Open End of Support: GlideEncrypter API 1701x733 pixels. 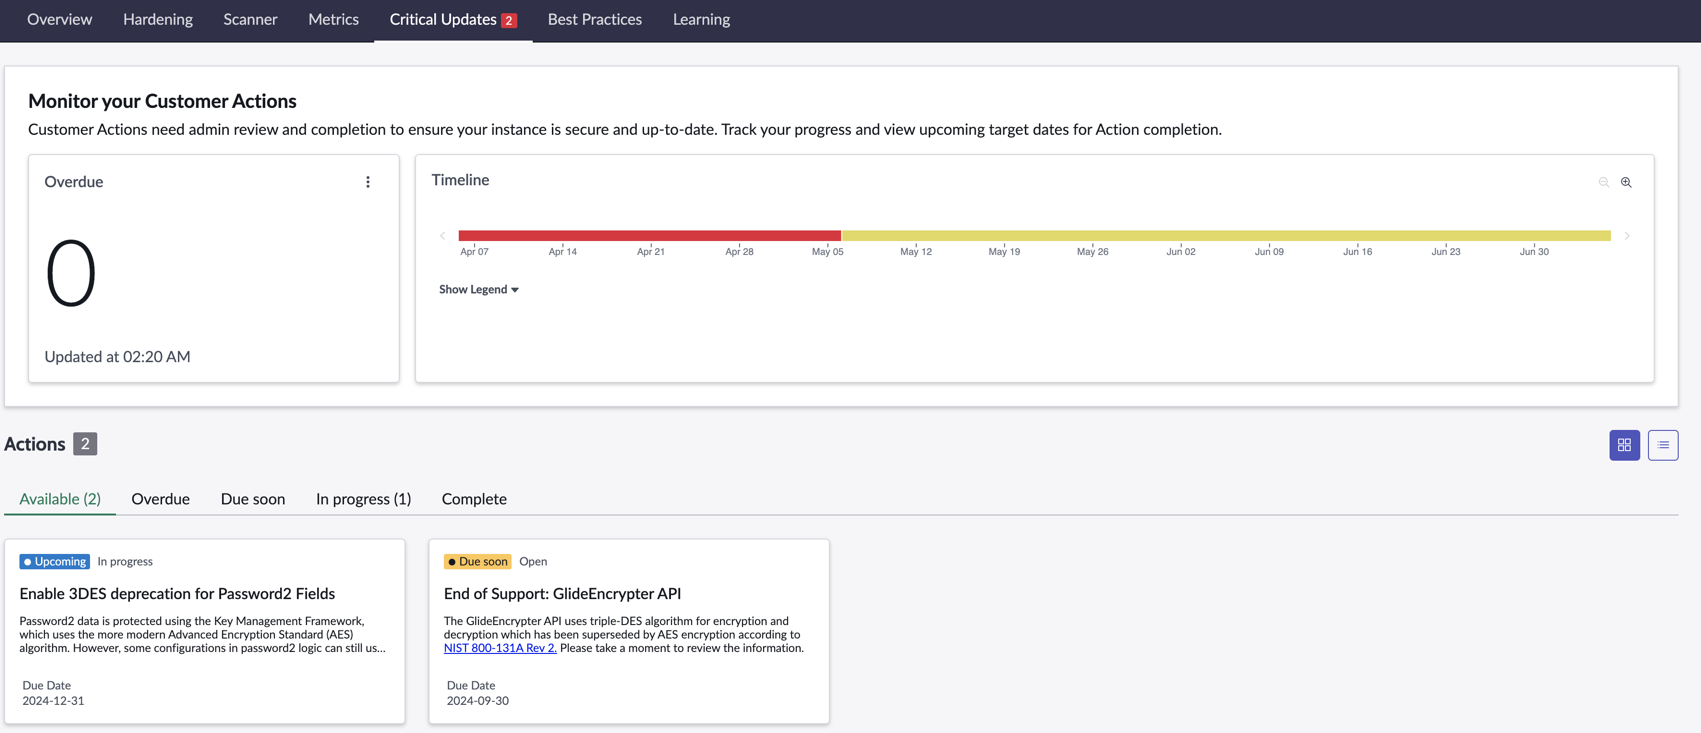[562, 594]
